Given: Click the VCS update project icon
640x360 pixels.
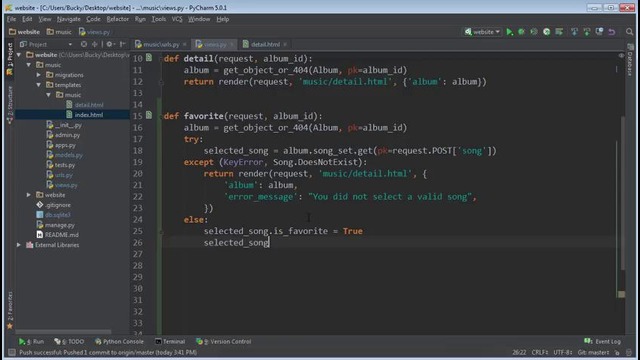Looking at the screenshot, I should [574, 32].
